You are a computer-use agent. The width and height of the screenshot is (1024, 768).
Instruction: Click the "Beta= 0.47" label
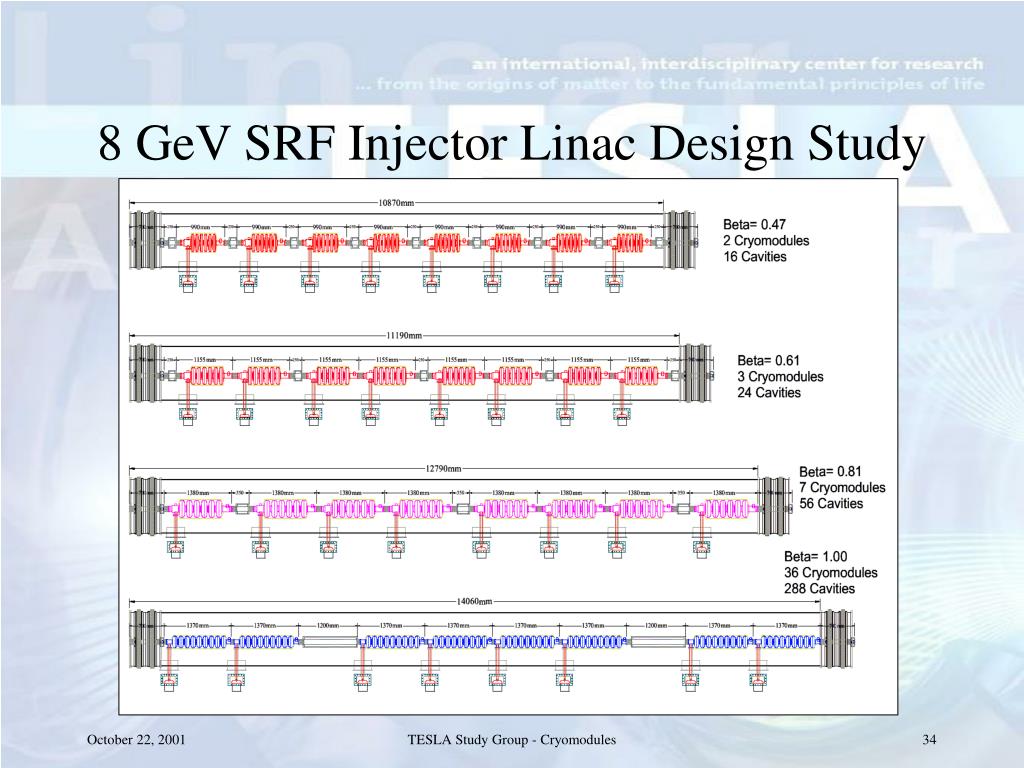tap(754, 225)
